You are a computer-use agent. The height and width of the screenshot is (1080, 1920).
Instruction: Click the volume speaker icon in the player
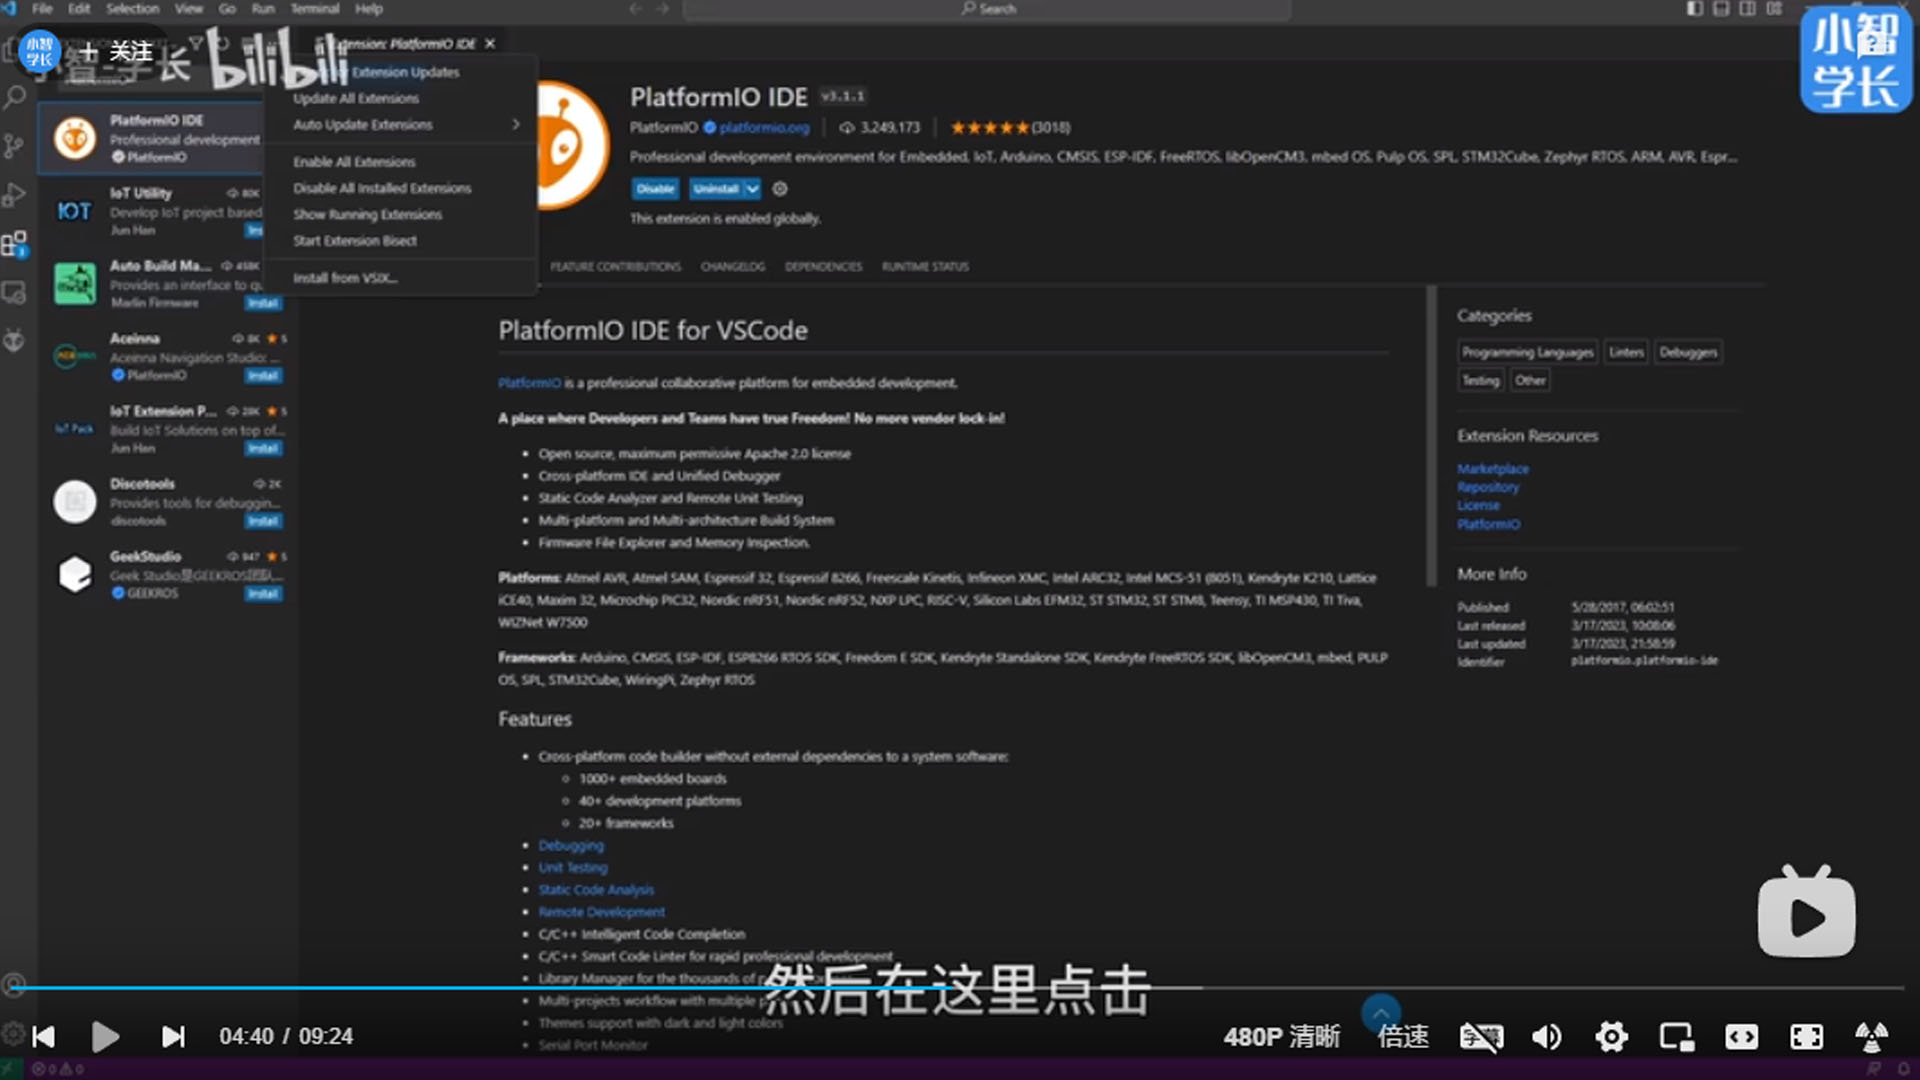(x=1546, y=1037)
